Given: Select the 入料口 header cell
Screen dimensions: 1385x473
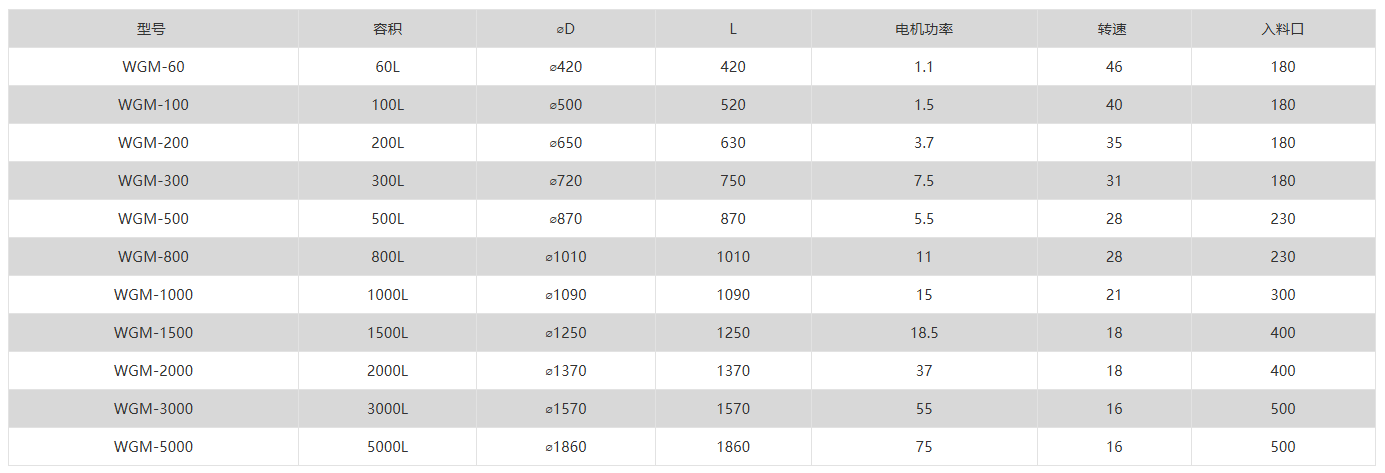Looking at the screenshot, I should (x=1283, y=29).
